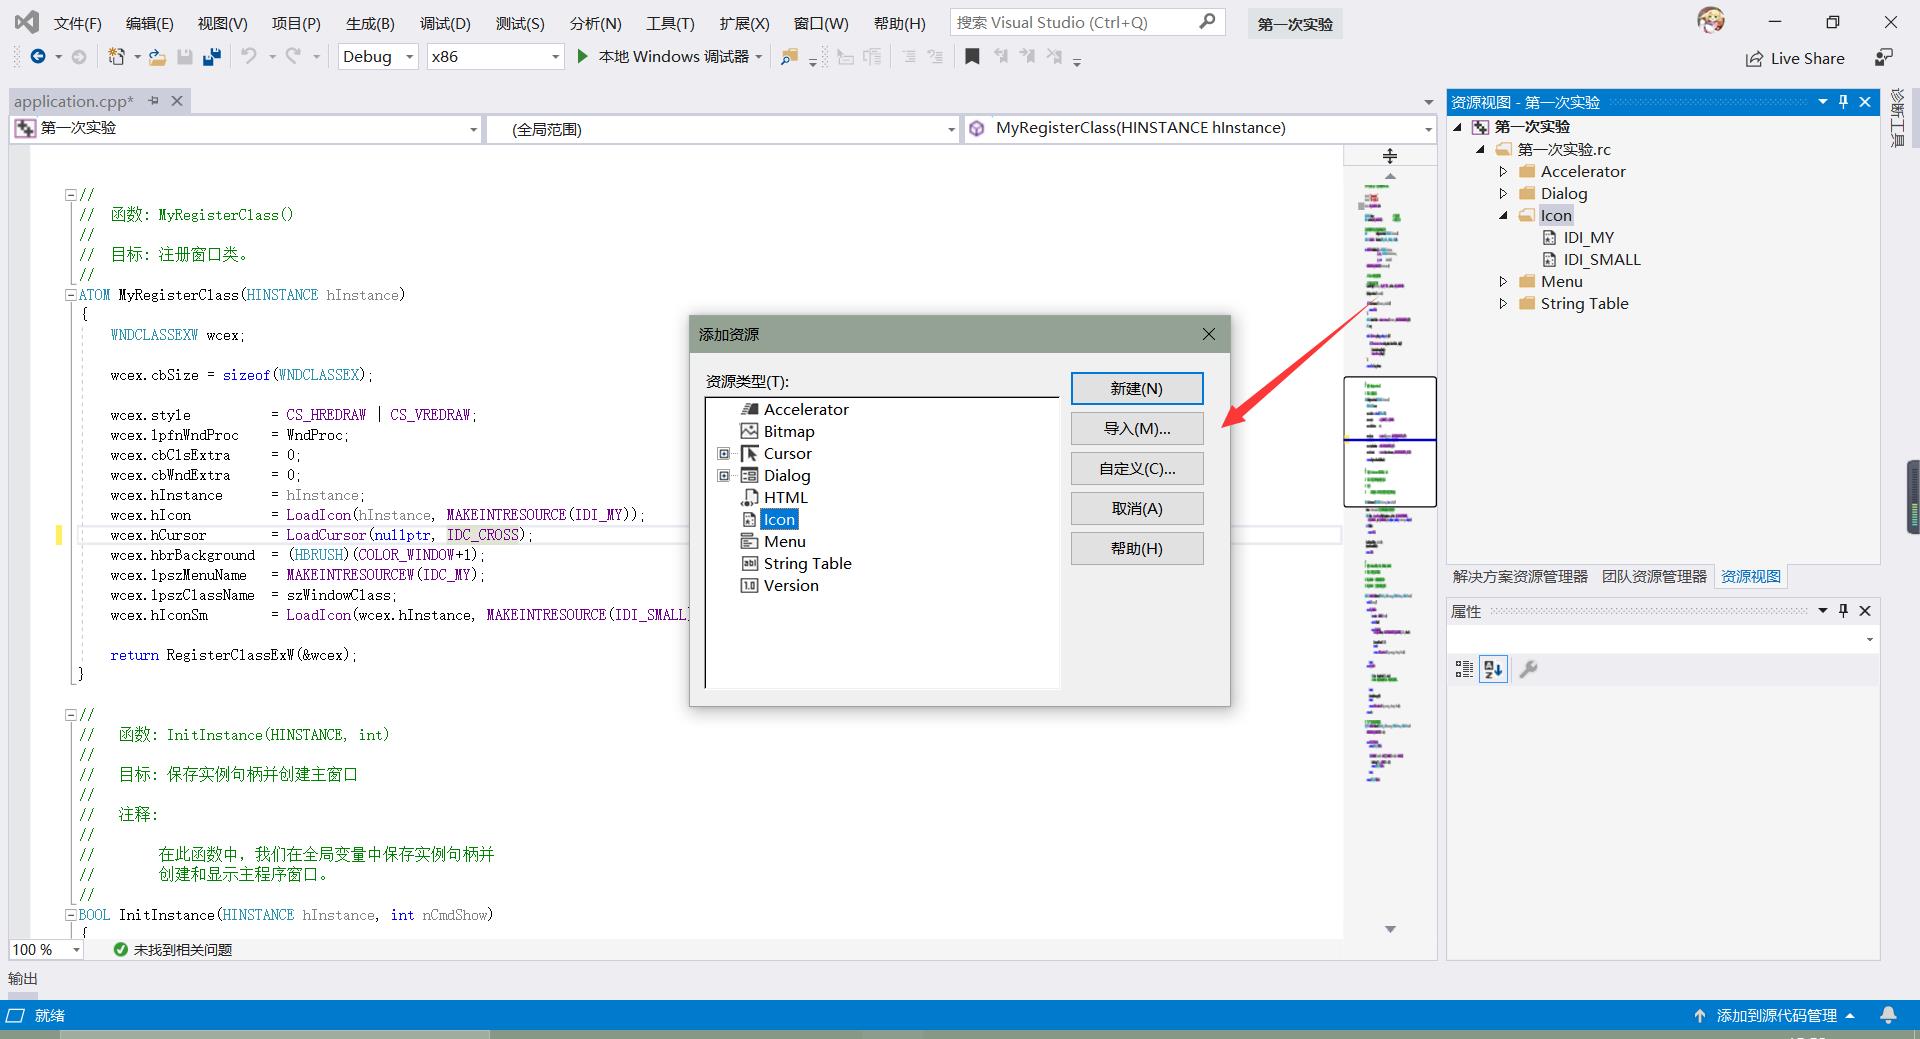Collapse MyRegisterClass function code fold
This screenshot has width=1920, height=1039.
click(x=70, y=295)
